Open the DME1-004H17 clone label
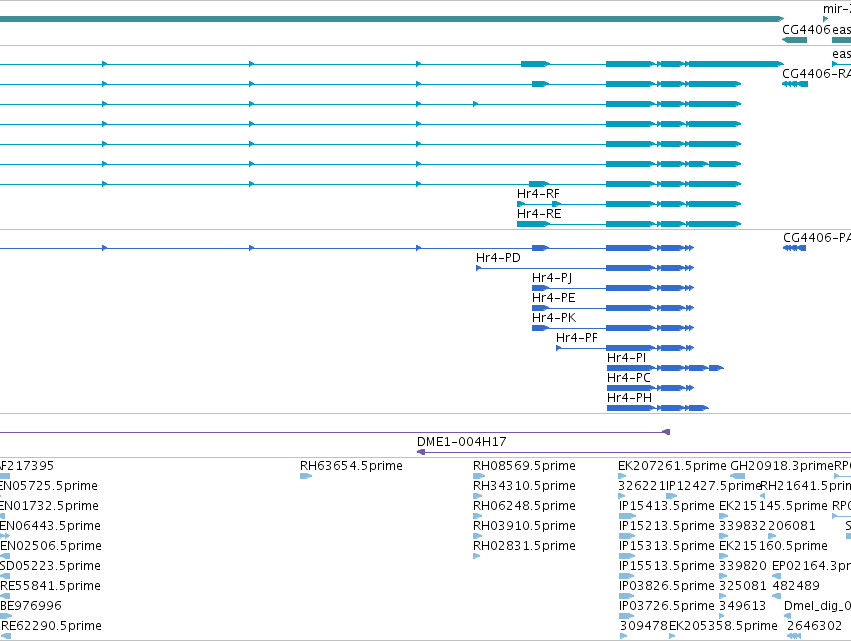 [x=461, y=442]
